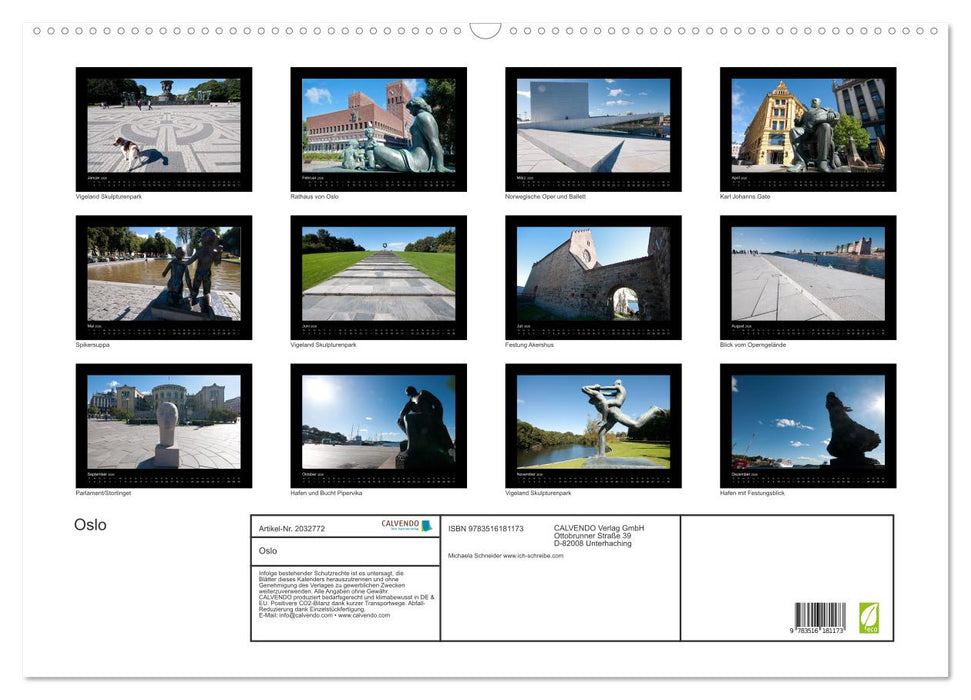Viewport: 971px width, 700px height.
Task: Open the January photo with the dog
Action: (164, 129)
